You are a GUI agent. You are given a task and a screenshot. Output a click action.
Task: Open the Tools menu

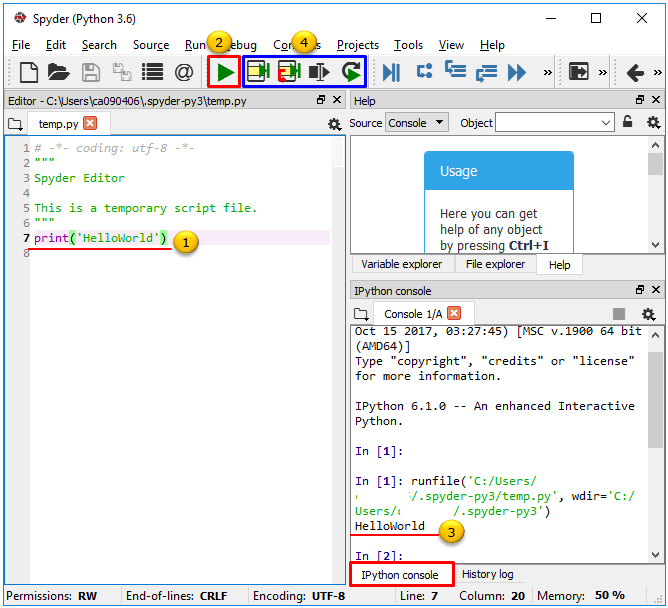(408, 45)
